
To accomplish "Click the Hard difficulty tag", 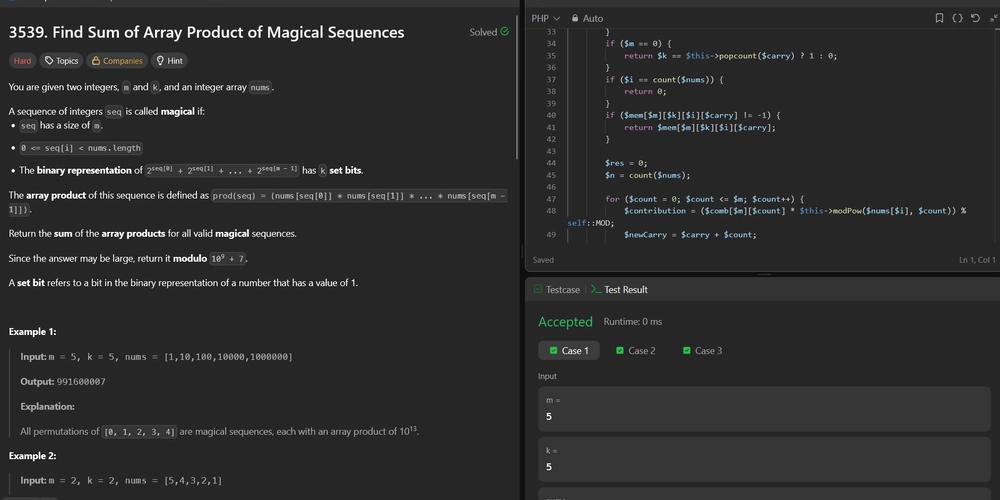I will [22, 61].
